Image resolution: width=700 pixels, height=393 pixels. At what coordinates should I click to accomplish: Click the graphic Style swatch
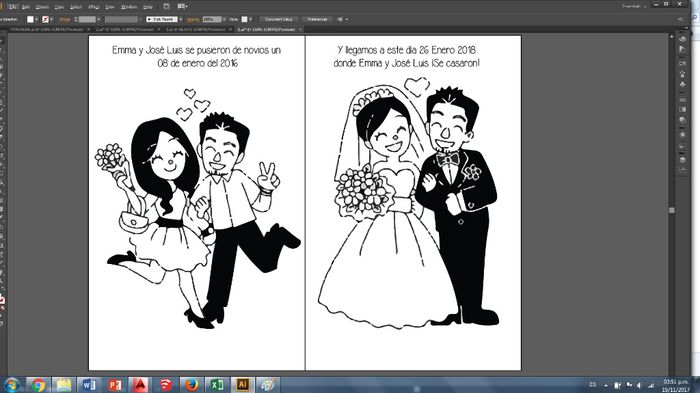click(244, 19)
